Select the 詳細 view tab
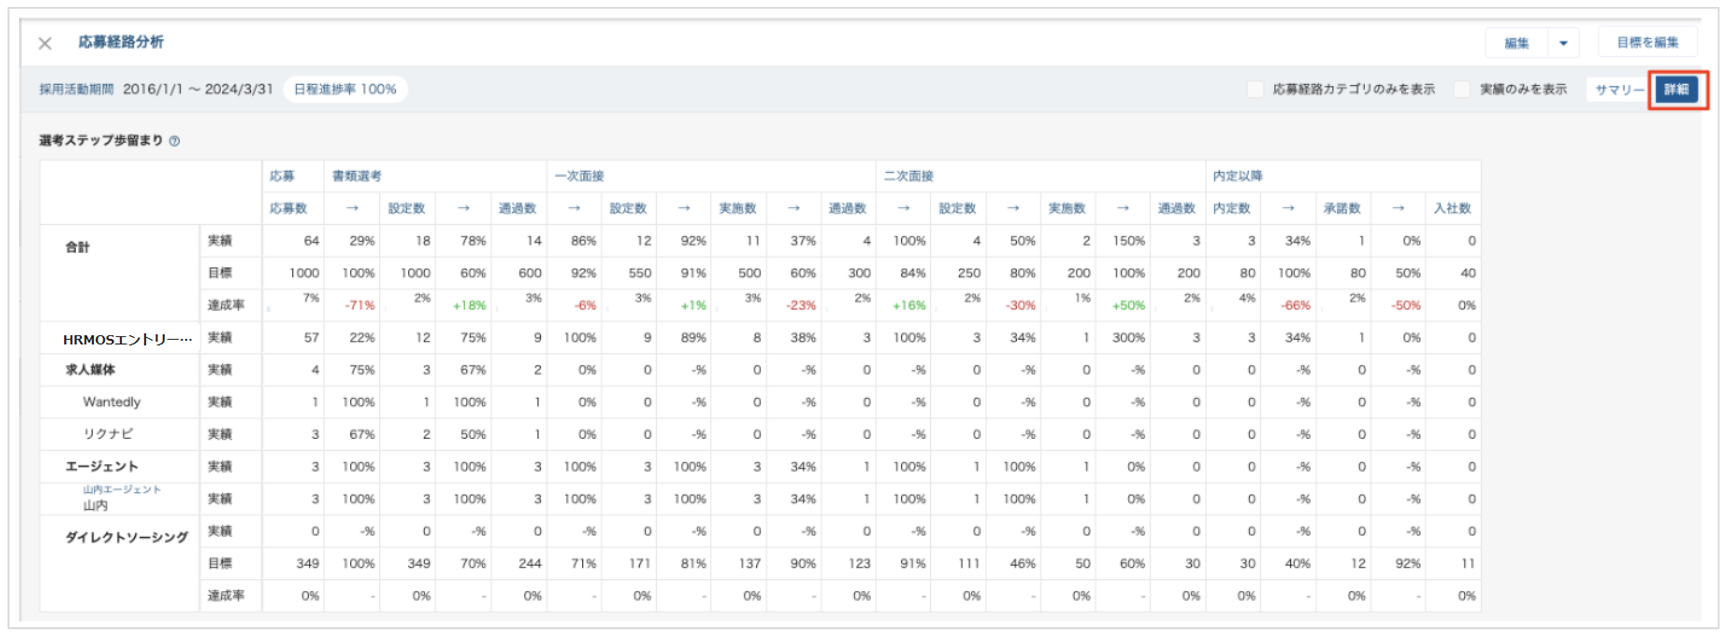This screenshot has height=634, width=1732. coord(1676,89)
